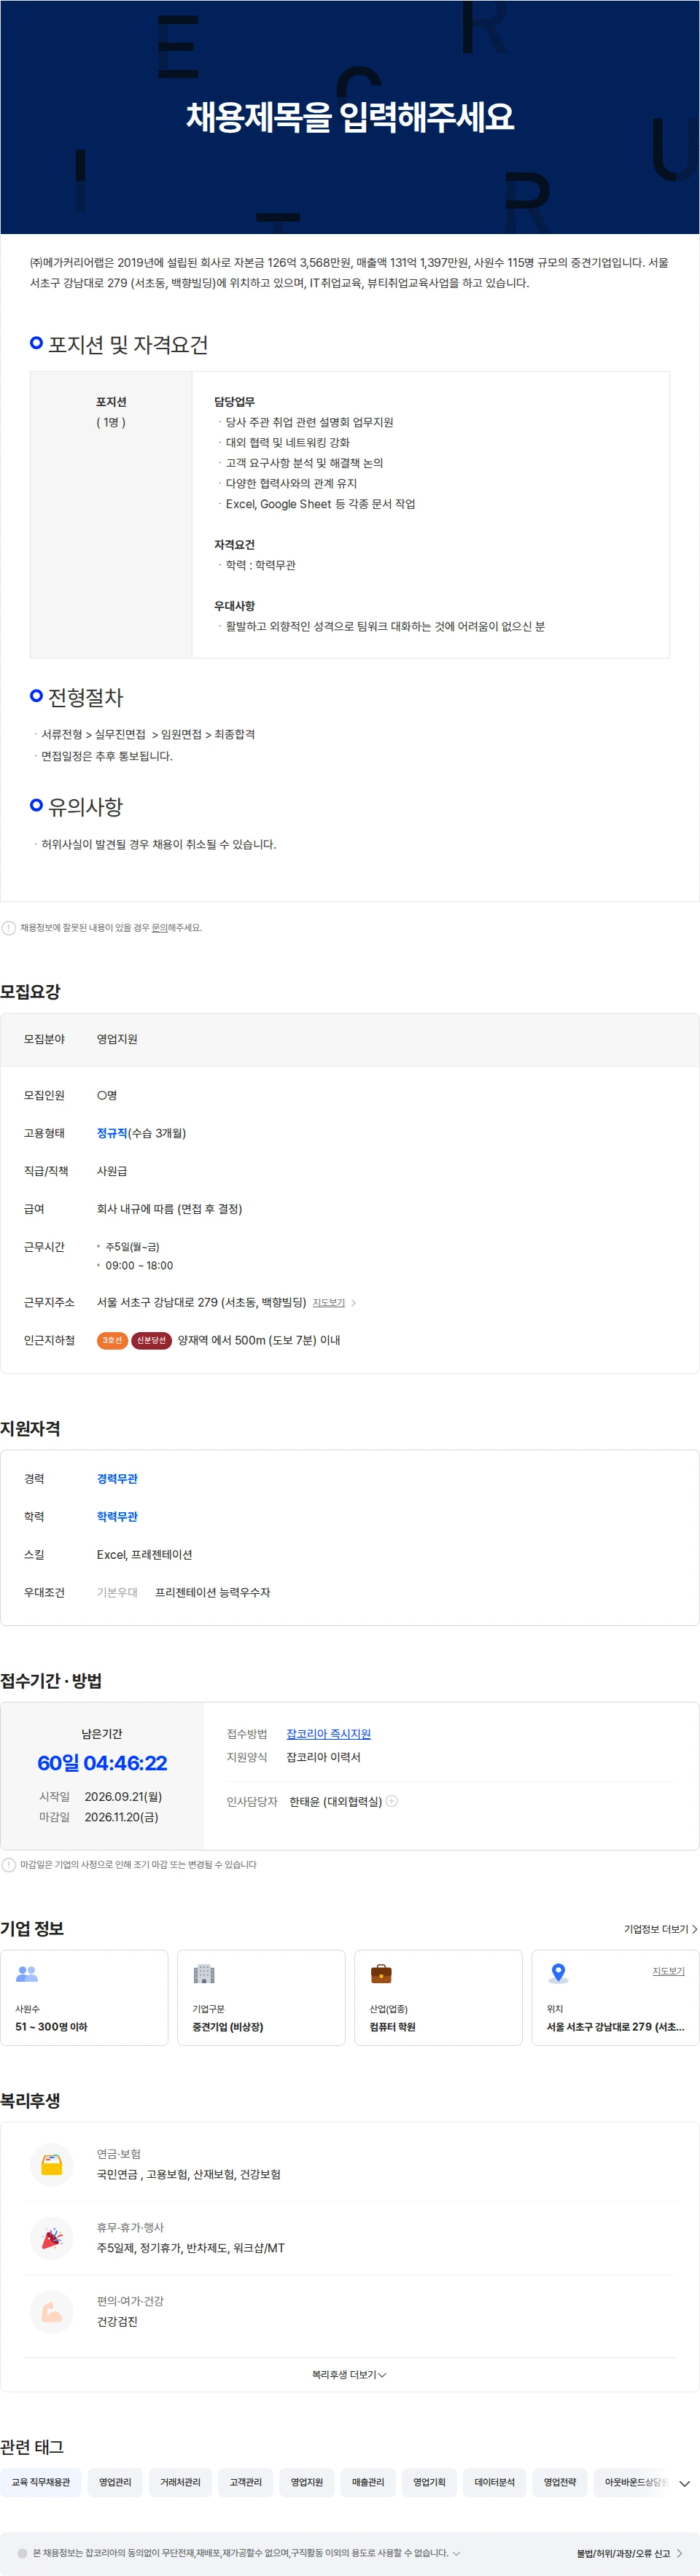This screenshot has width=700, height=2576.
Task: Click the 연금·보험 benefits icon
Action: click(52, 2164)
